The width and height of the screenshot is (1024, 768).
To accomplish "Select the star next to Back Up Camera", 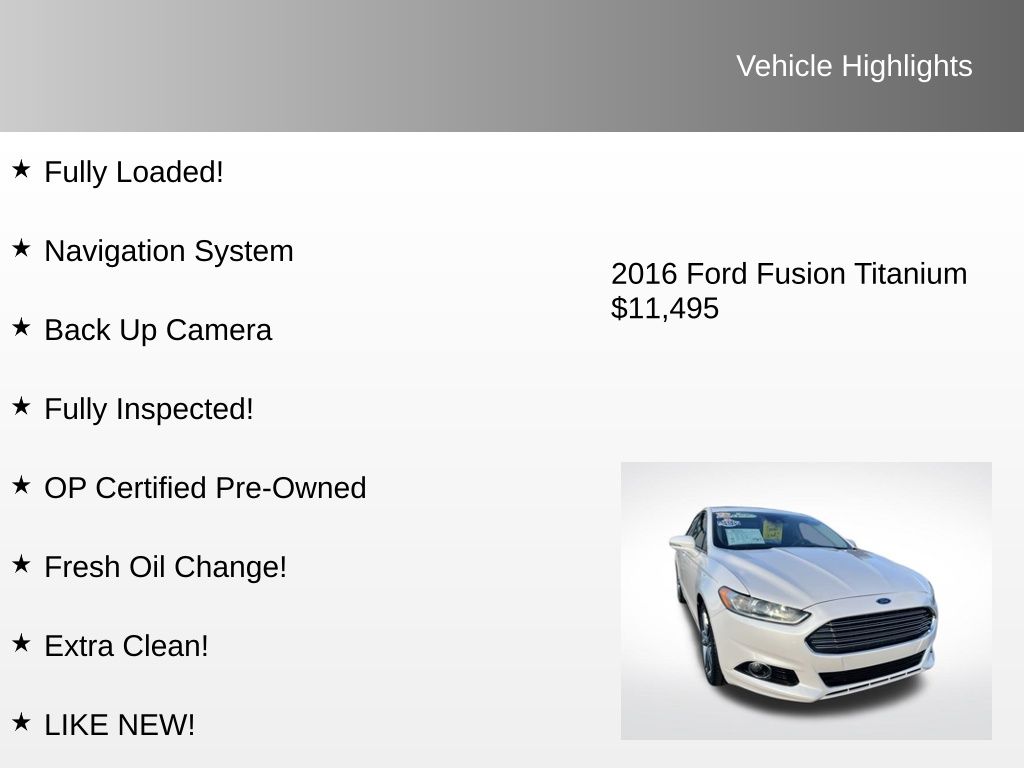I will click(21, 327).
